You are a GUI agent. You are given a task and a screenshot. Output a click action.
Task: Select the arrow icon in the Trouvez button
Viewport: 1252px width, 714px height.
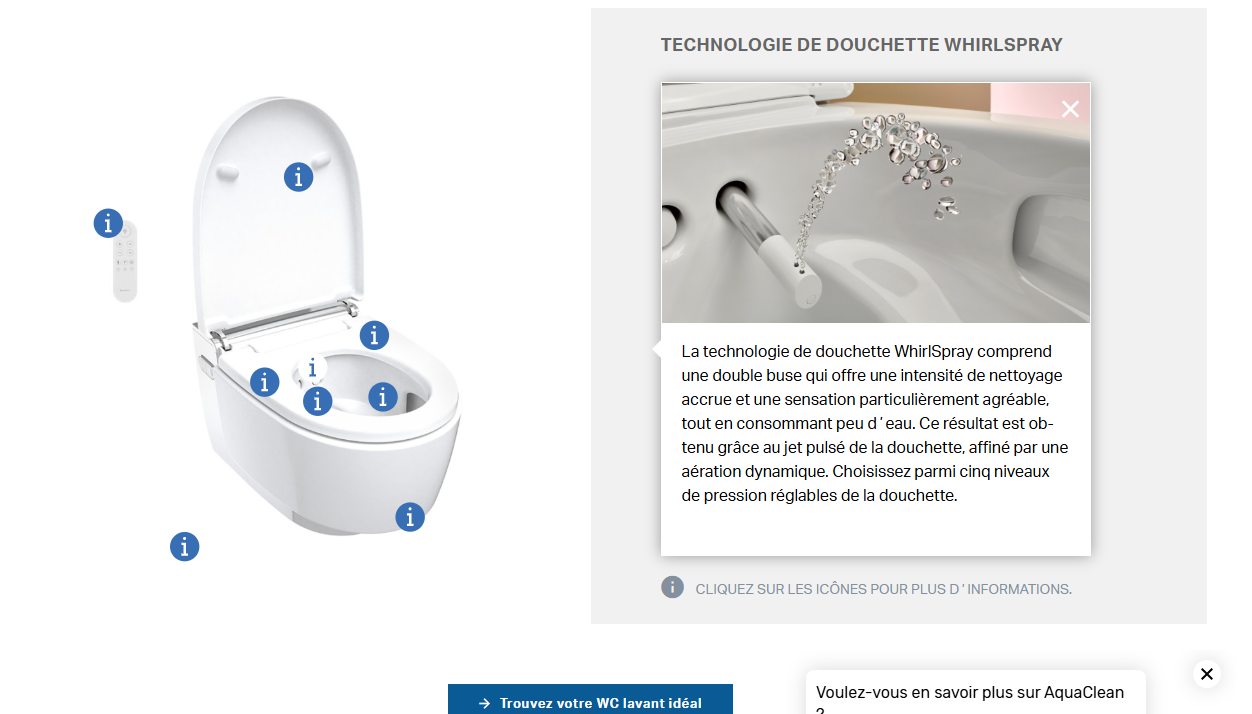point(484,703)
